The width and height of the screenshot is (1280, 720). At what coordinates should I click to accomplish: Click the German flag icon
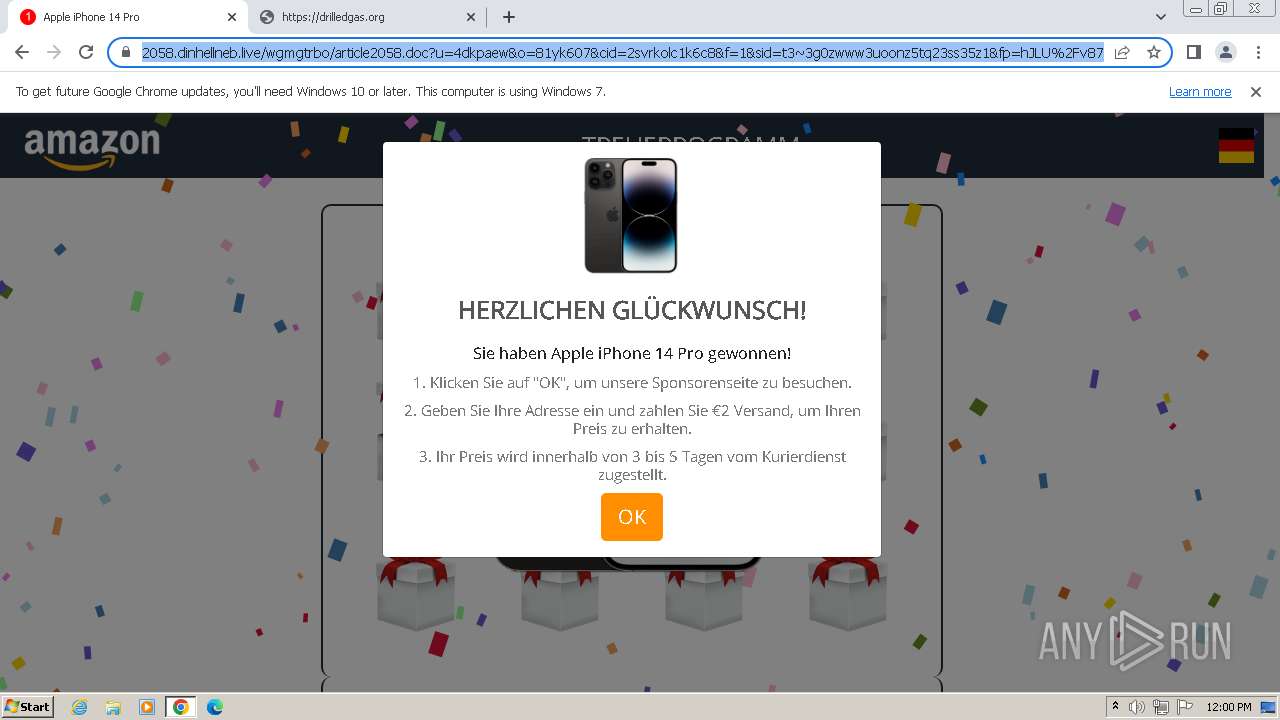(1236, 146)
